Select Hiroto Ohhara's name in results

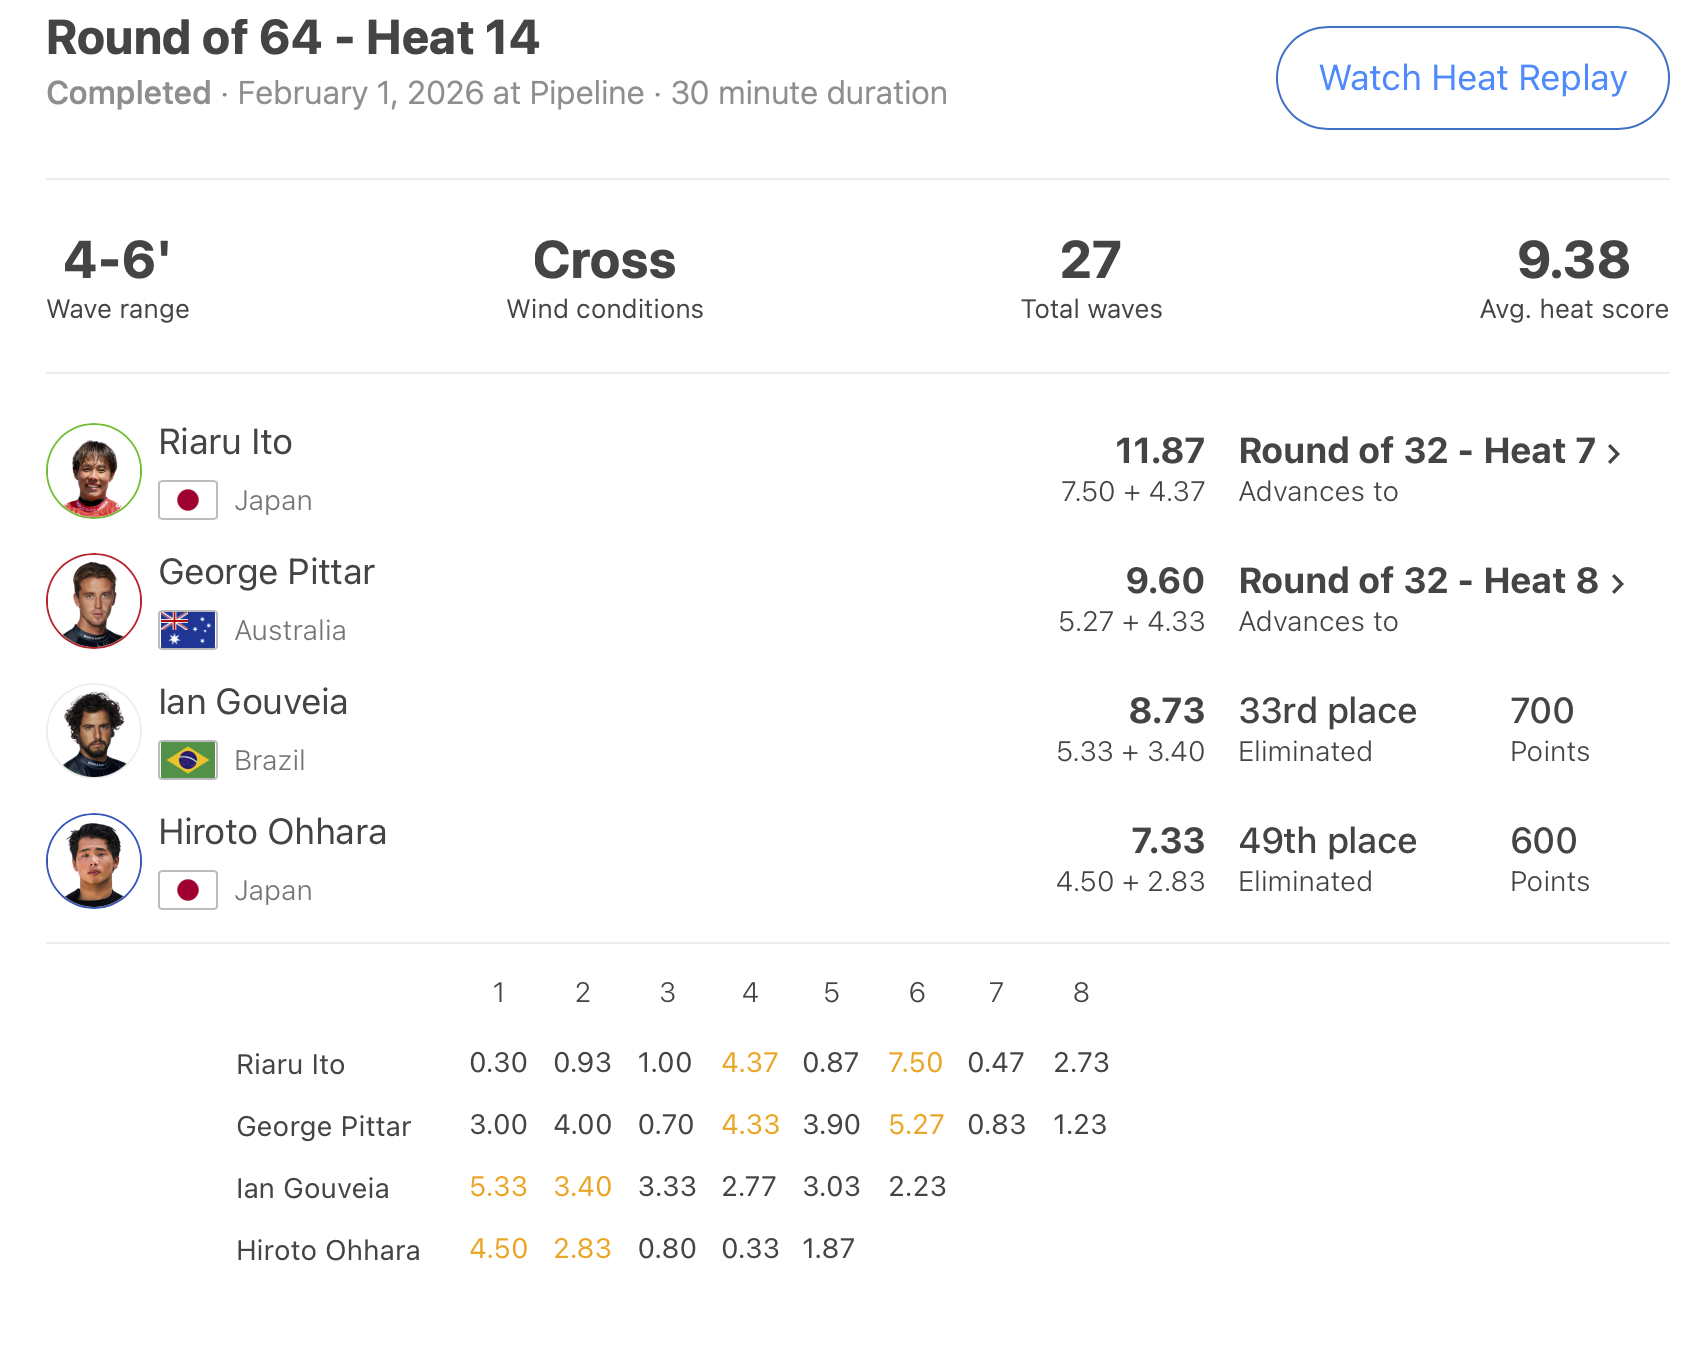click(x=272, y=832)
